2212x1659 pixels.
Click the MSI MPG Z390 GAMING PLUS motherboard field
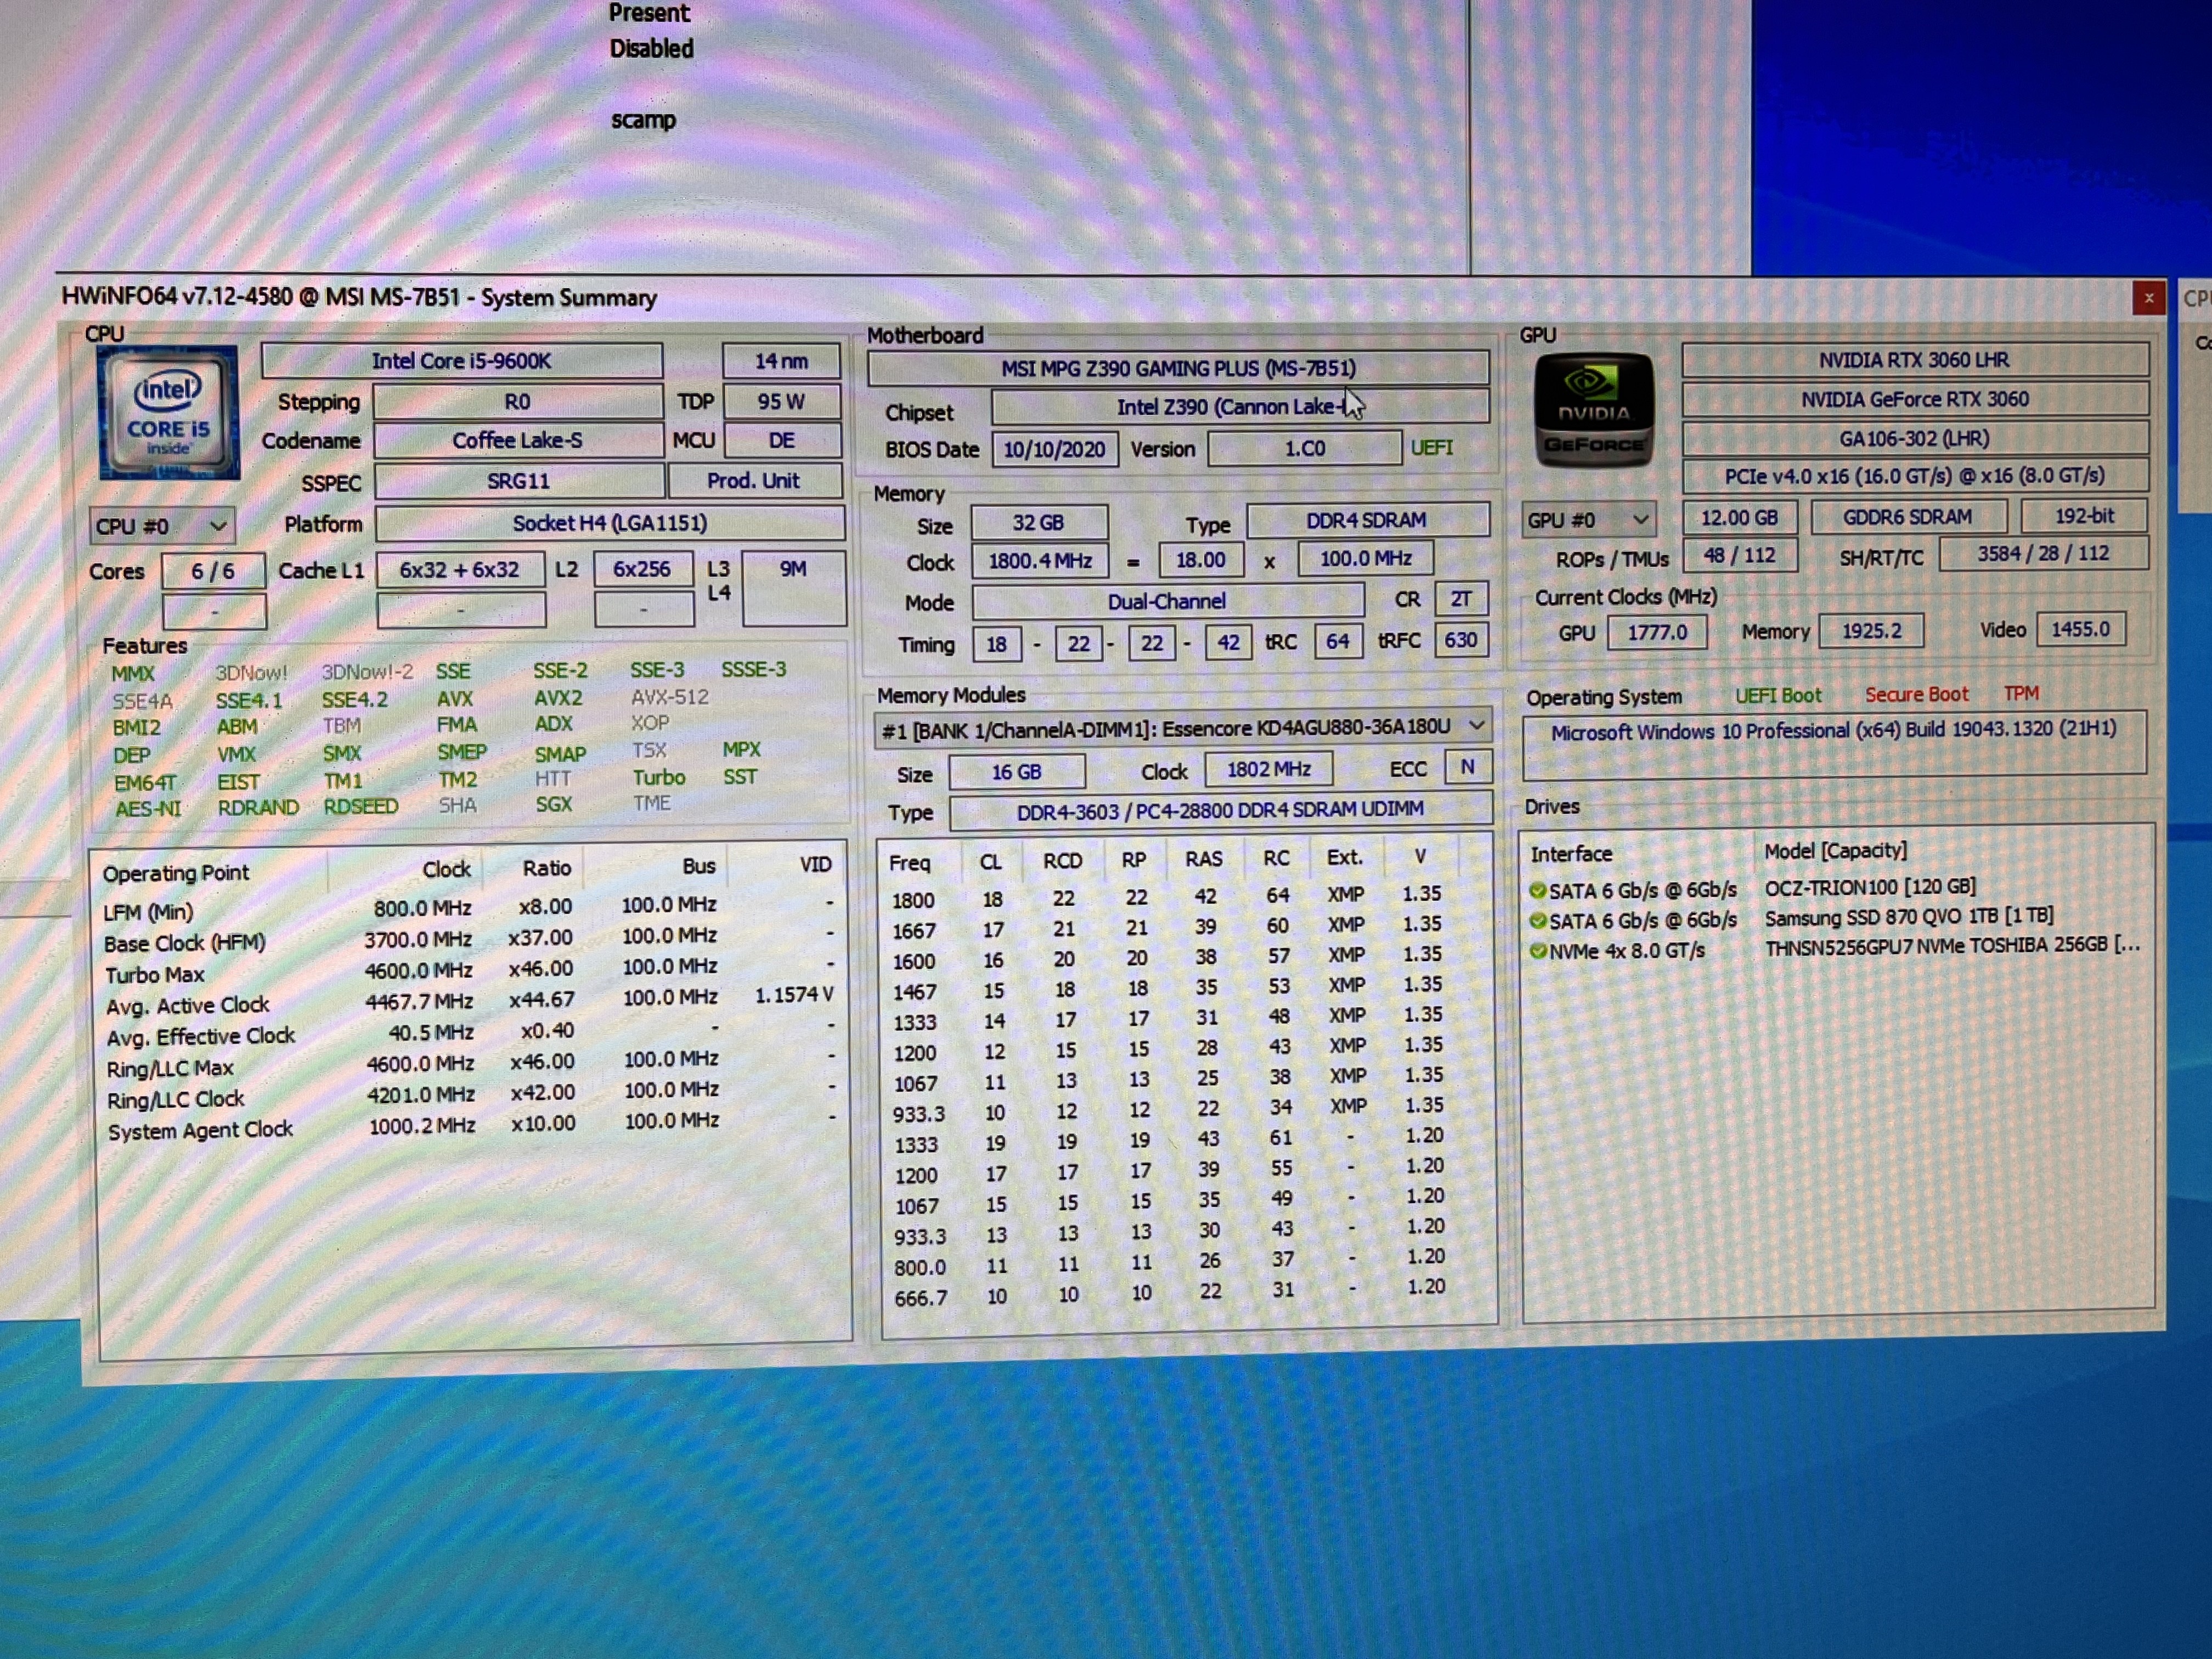coord(1178,368)
